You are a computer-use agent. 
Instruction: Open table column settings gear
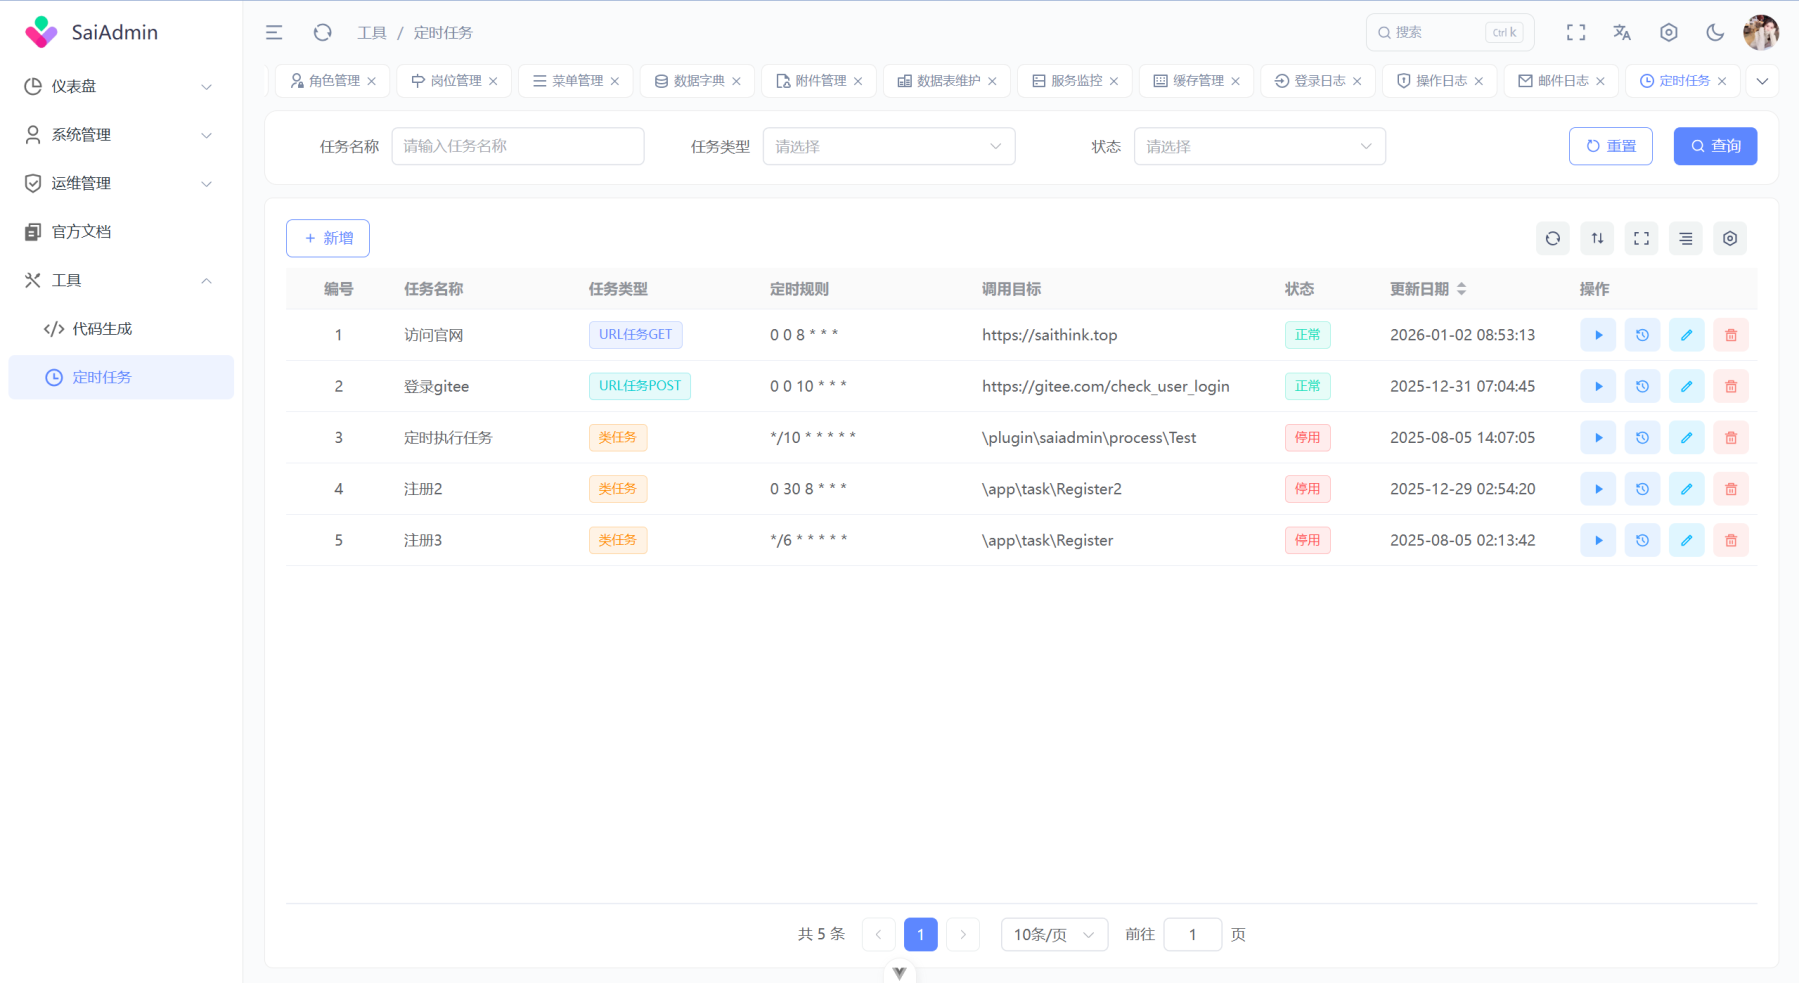pyautogui.click(x=1730, y=238)
